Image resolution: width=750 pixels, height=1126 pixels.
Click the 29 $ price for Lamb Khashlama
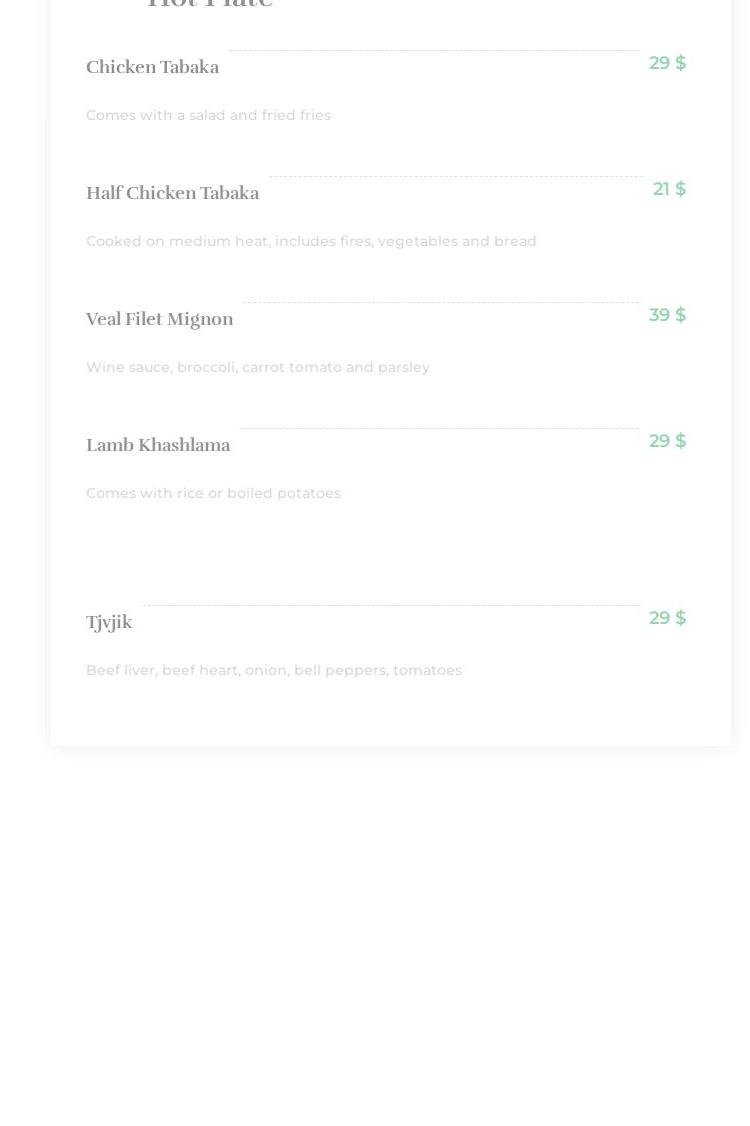click(x=667, y=441)
